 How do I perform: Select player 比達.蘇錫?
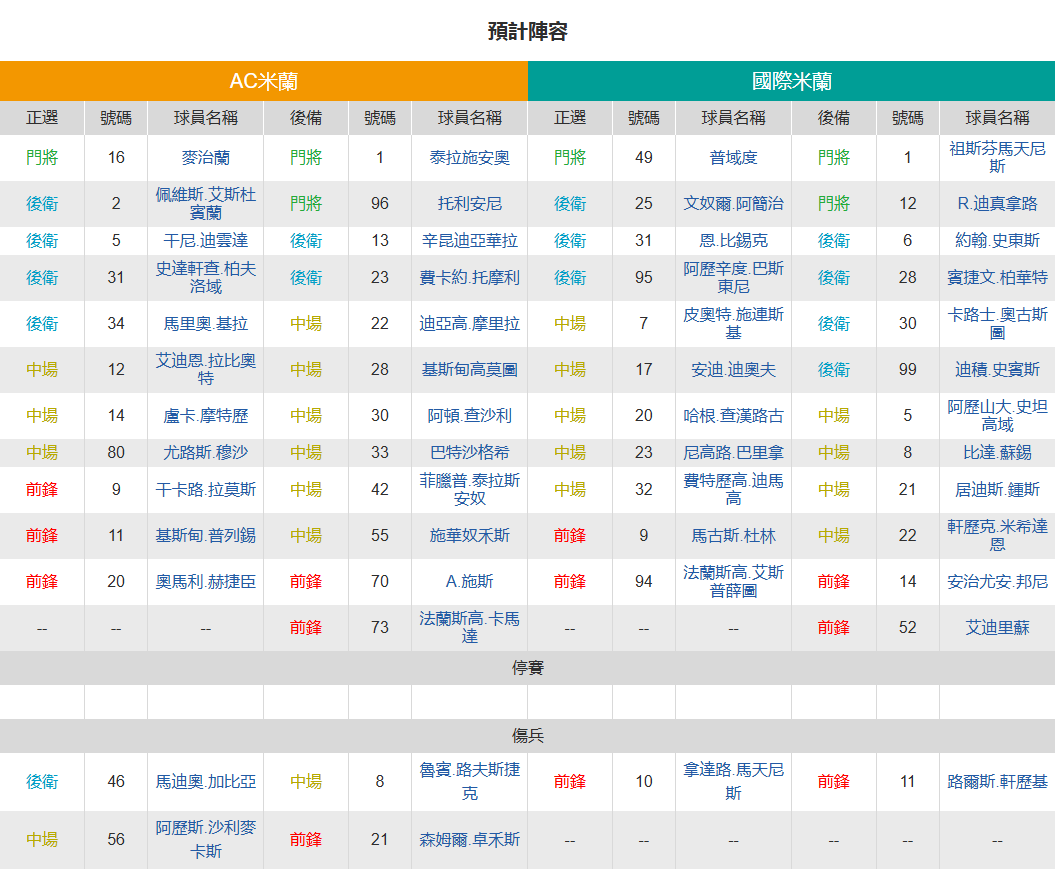[x=997, y=452]
